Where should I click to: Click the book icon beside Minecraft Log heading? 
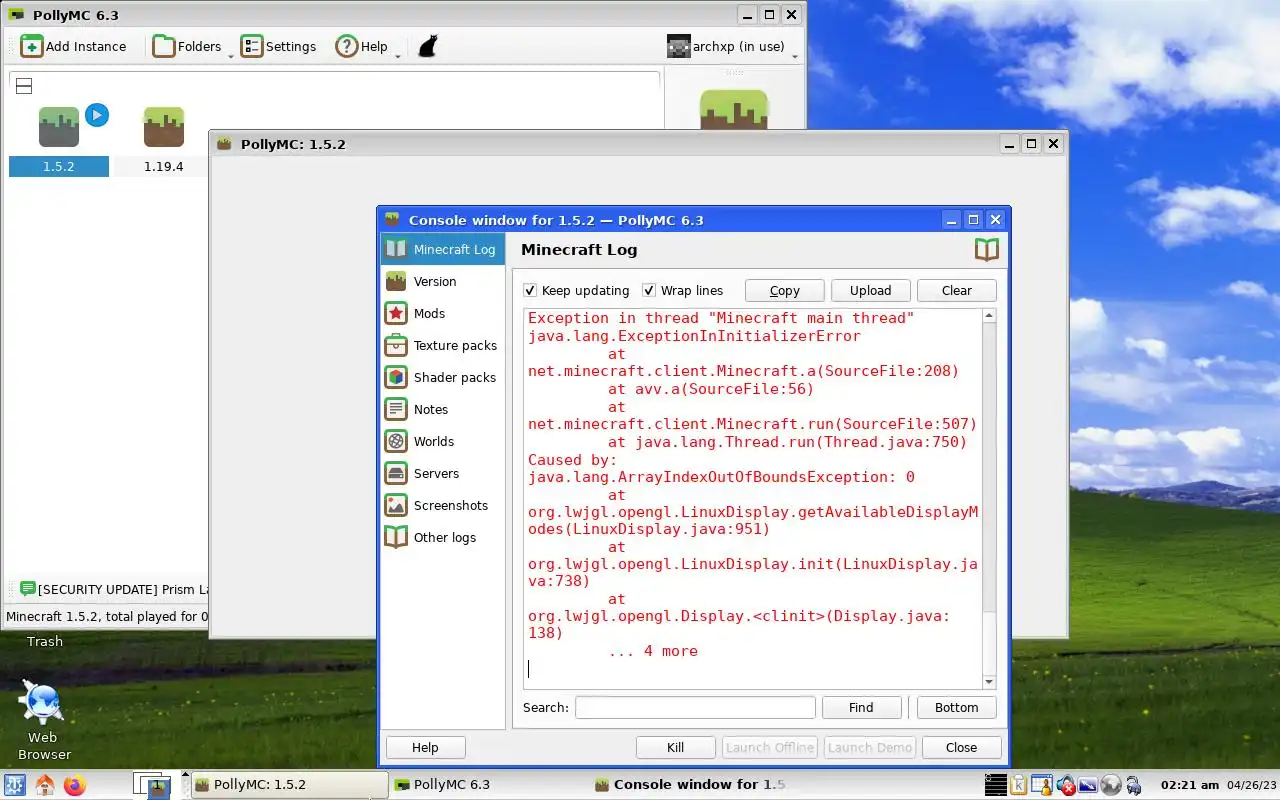986,249
